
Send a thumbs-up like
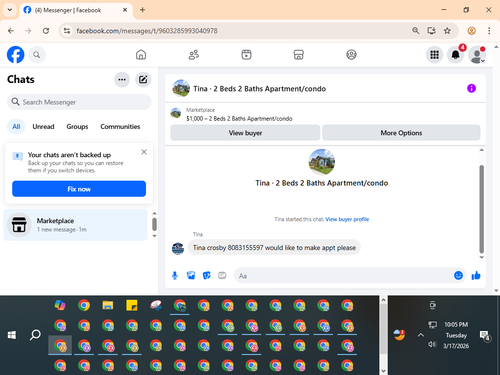(x=476, y=276)
